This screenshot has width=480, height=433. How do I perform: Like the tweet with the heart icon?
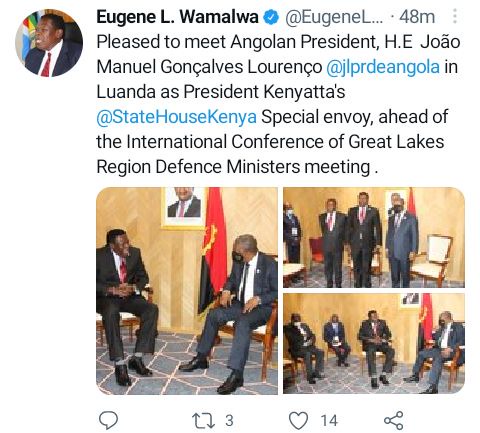point(298,420)
